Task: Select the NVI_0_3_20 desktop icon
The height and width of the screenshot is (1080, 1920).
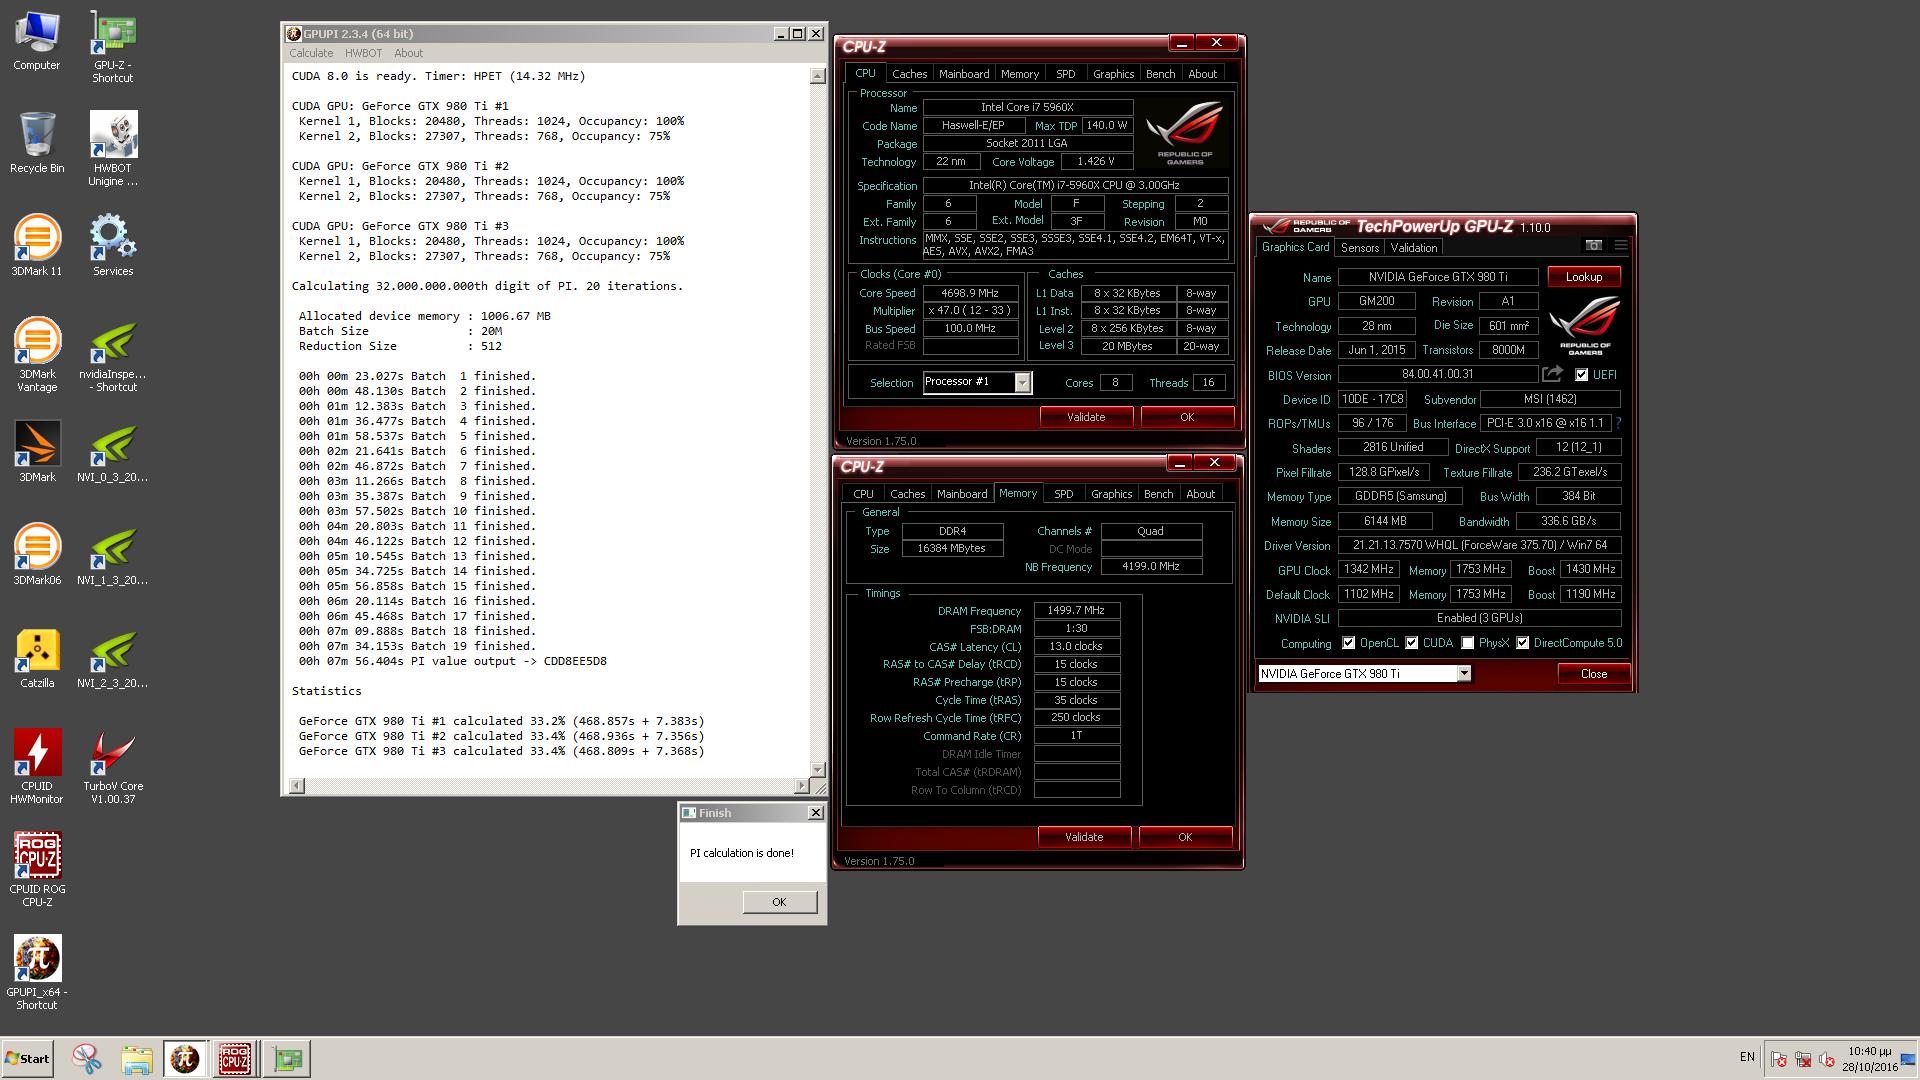Action: click(x=113, y=452)
